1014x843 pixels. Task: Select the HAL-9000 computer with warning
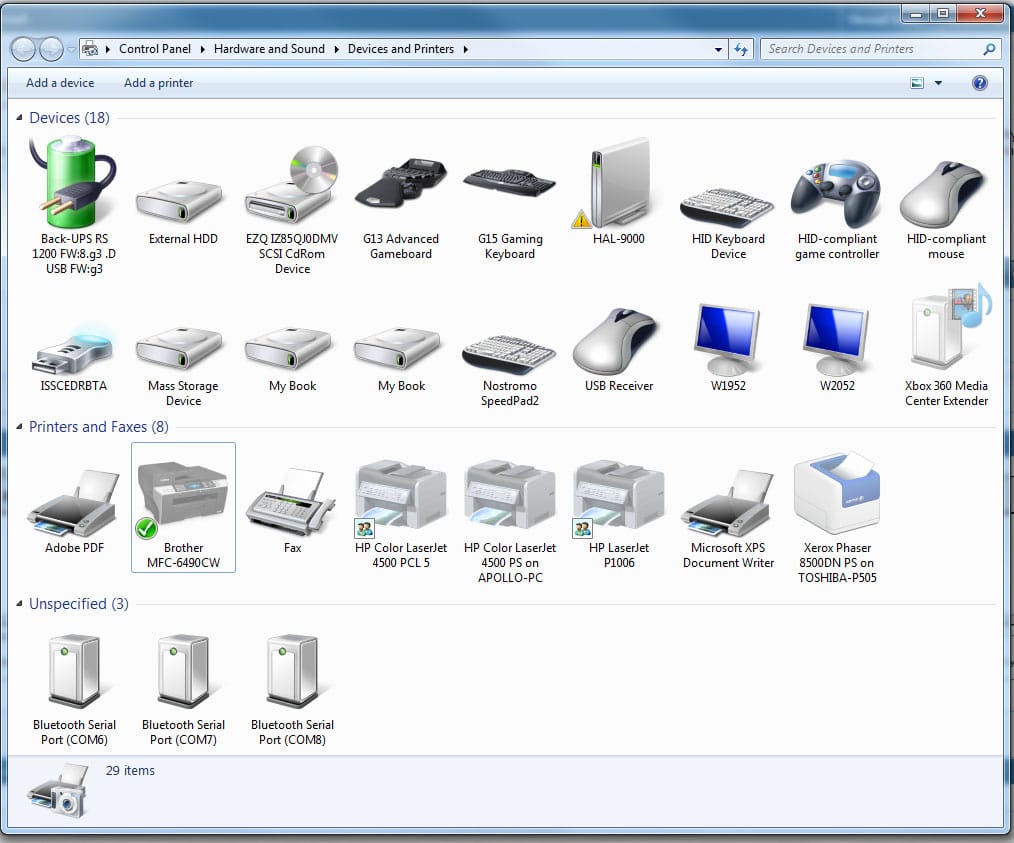(619, 191)
